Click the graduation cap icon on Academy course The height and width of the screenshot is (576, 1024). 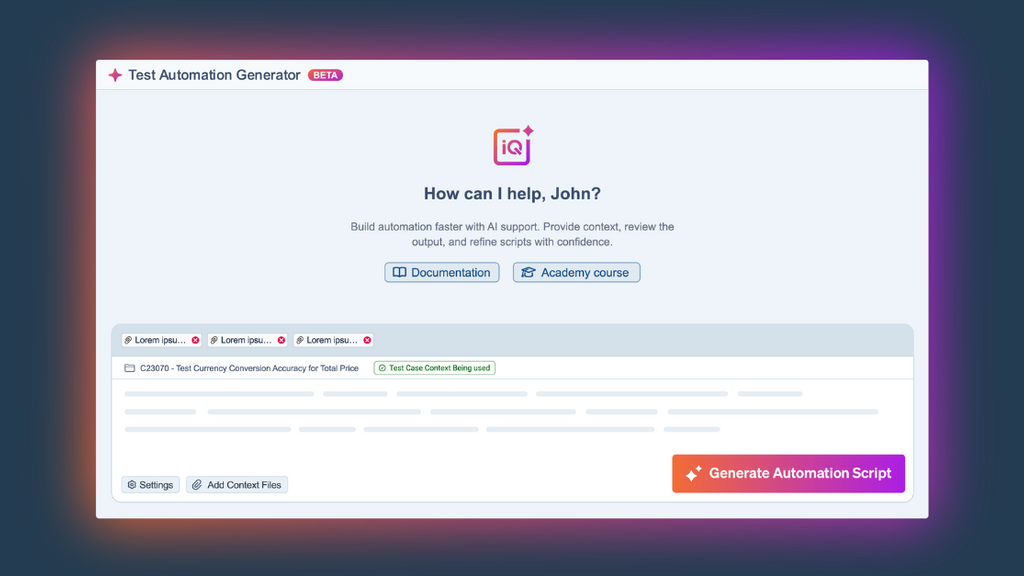pyautogui.click(x=528, y=272)
